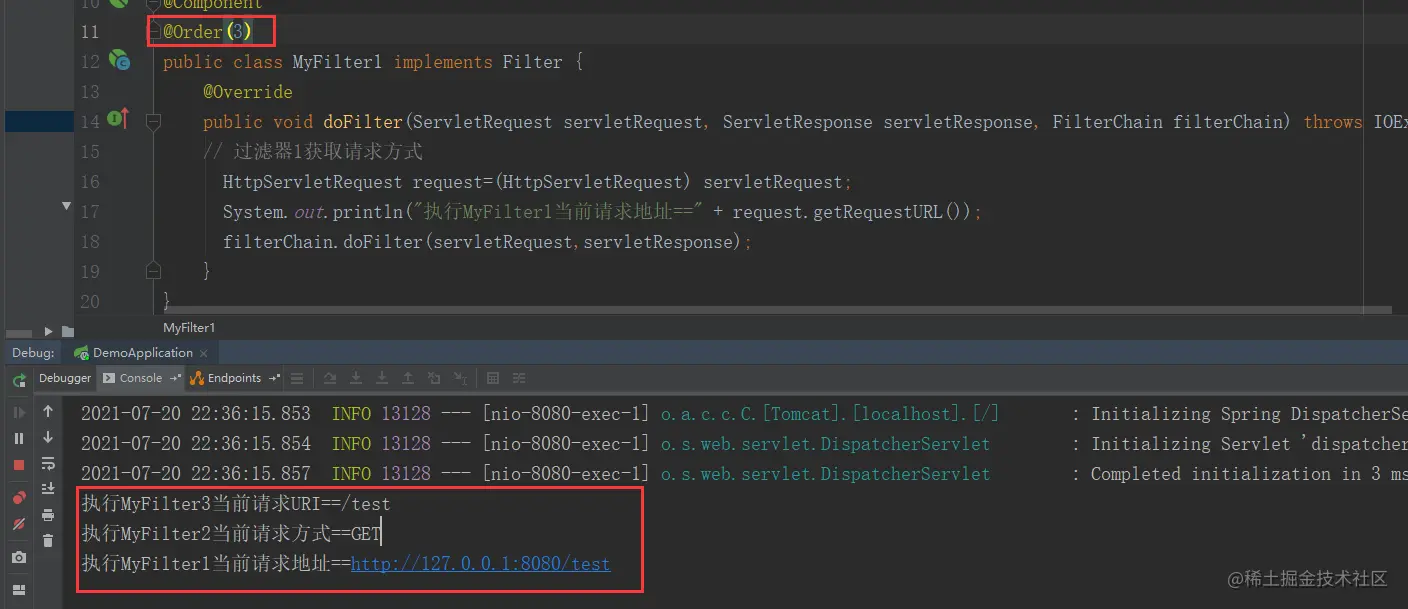
Task: Stop the DemoApplication process
Action: point(19,465)
